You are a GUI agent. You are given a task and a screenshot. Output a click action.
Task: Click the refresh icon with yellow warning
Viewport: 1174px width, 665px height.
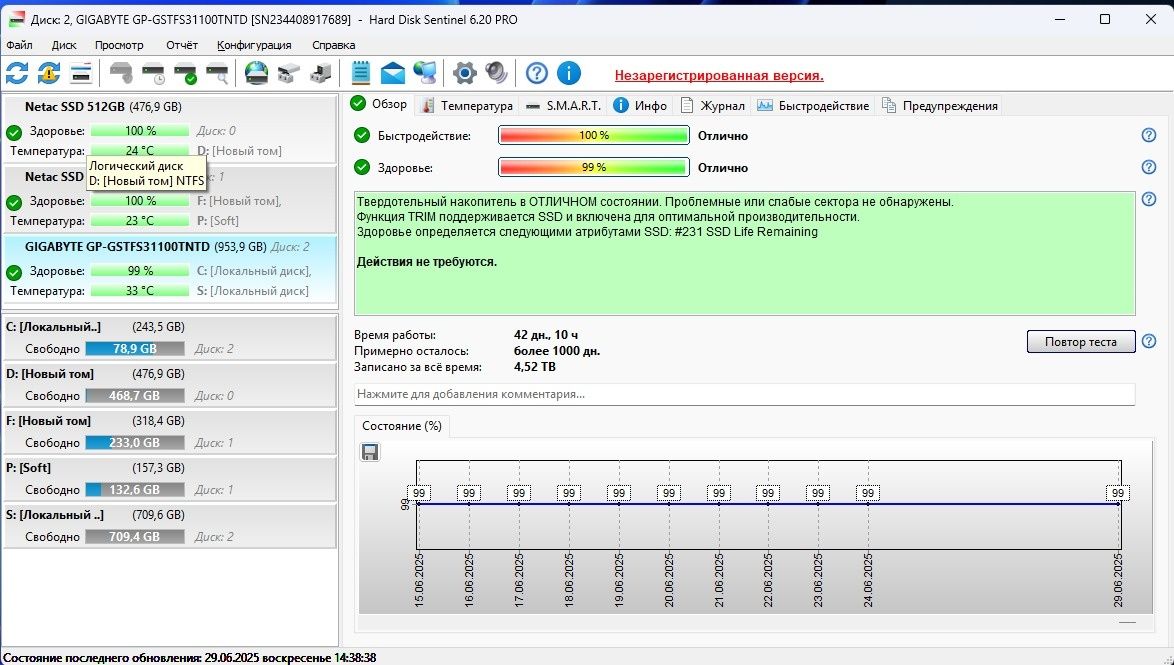point(49,73)
